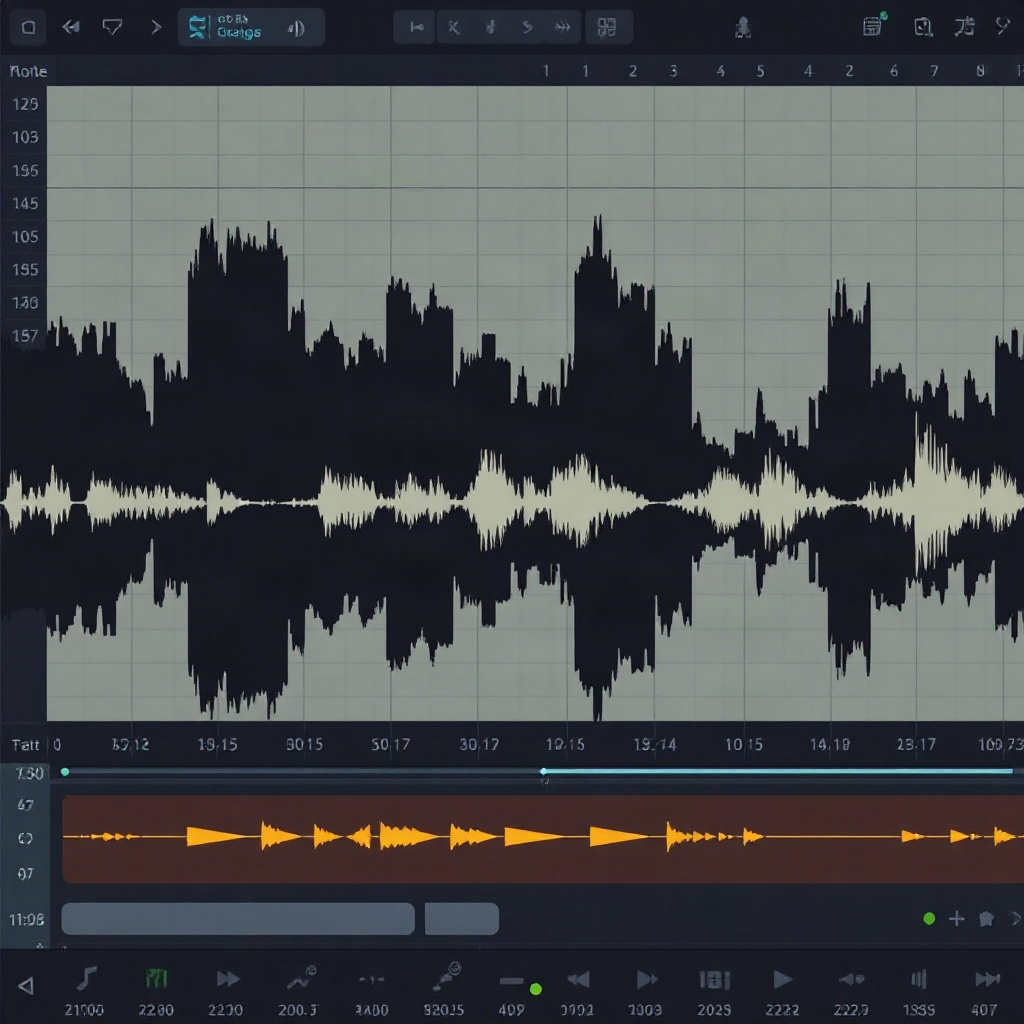Click the rewind icon labeled 1002
This screenshot has height=1024, width=1024.
[578, 980]
